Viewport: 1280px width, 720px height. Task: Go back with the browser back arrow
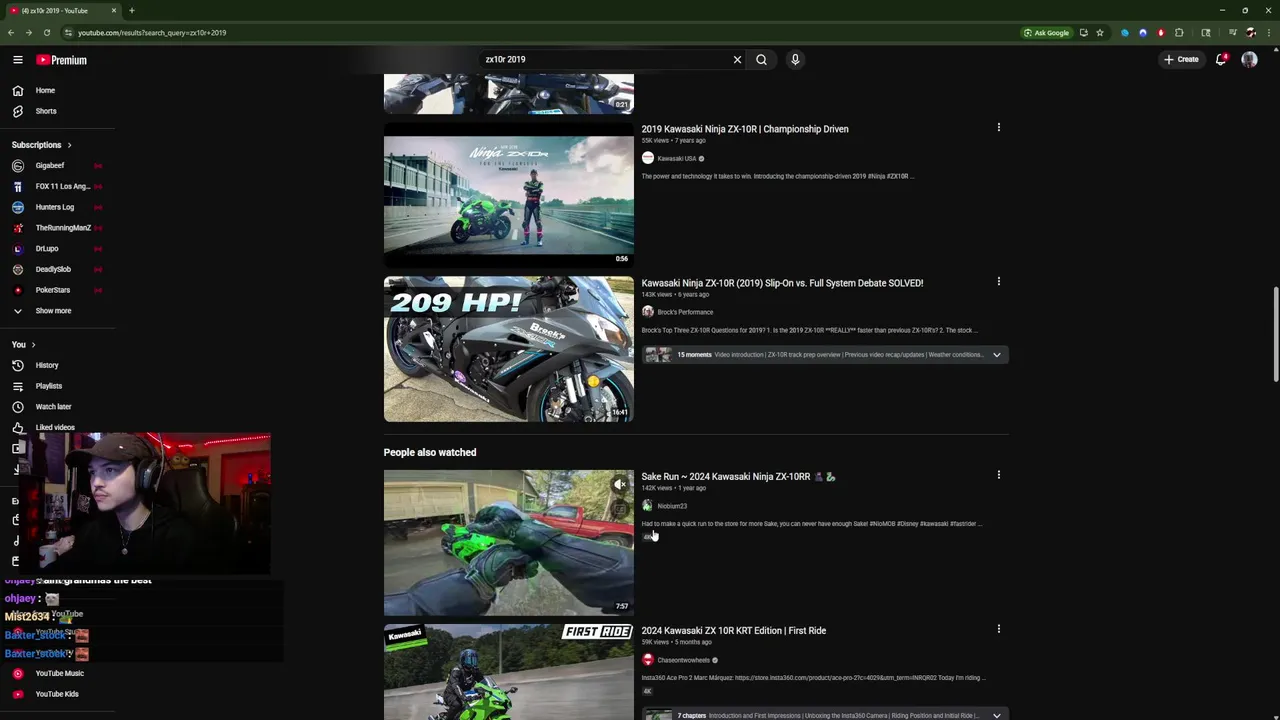[x=10, y=33]
